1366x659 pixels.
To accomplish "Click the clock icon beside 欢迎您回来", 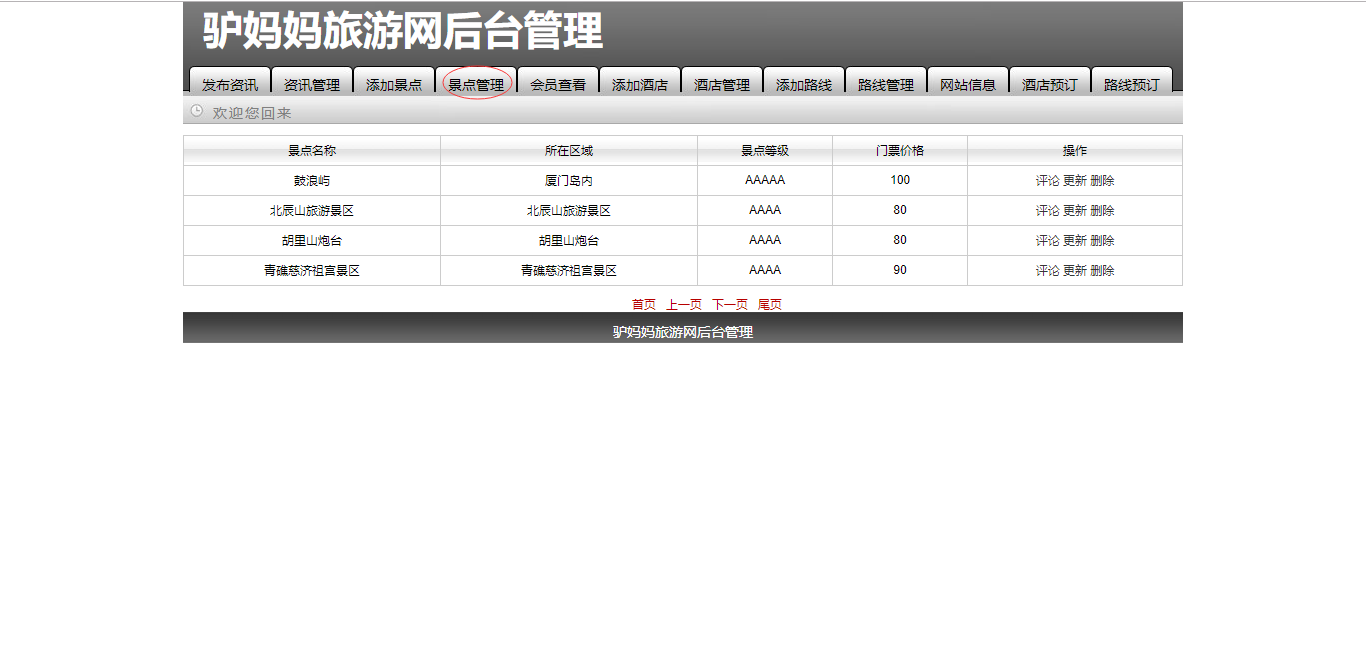I will coord(197,111).
